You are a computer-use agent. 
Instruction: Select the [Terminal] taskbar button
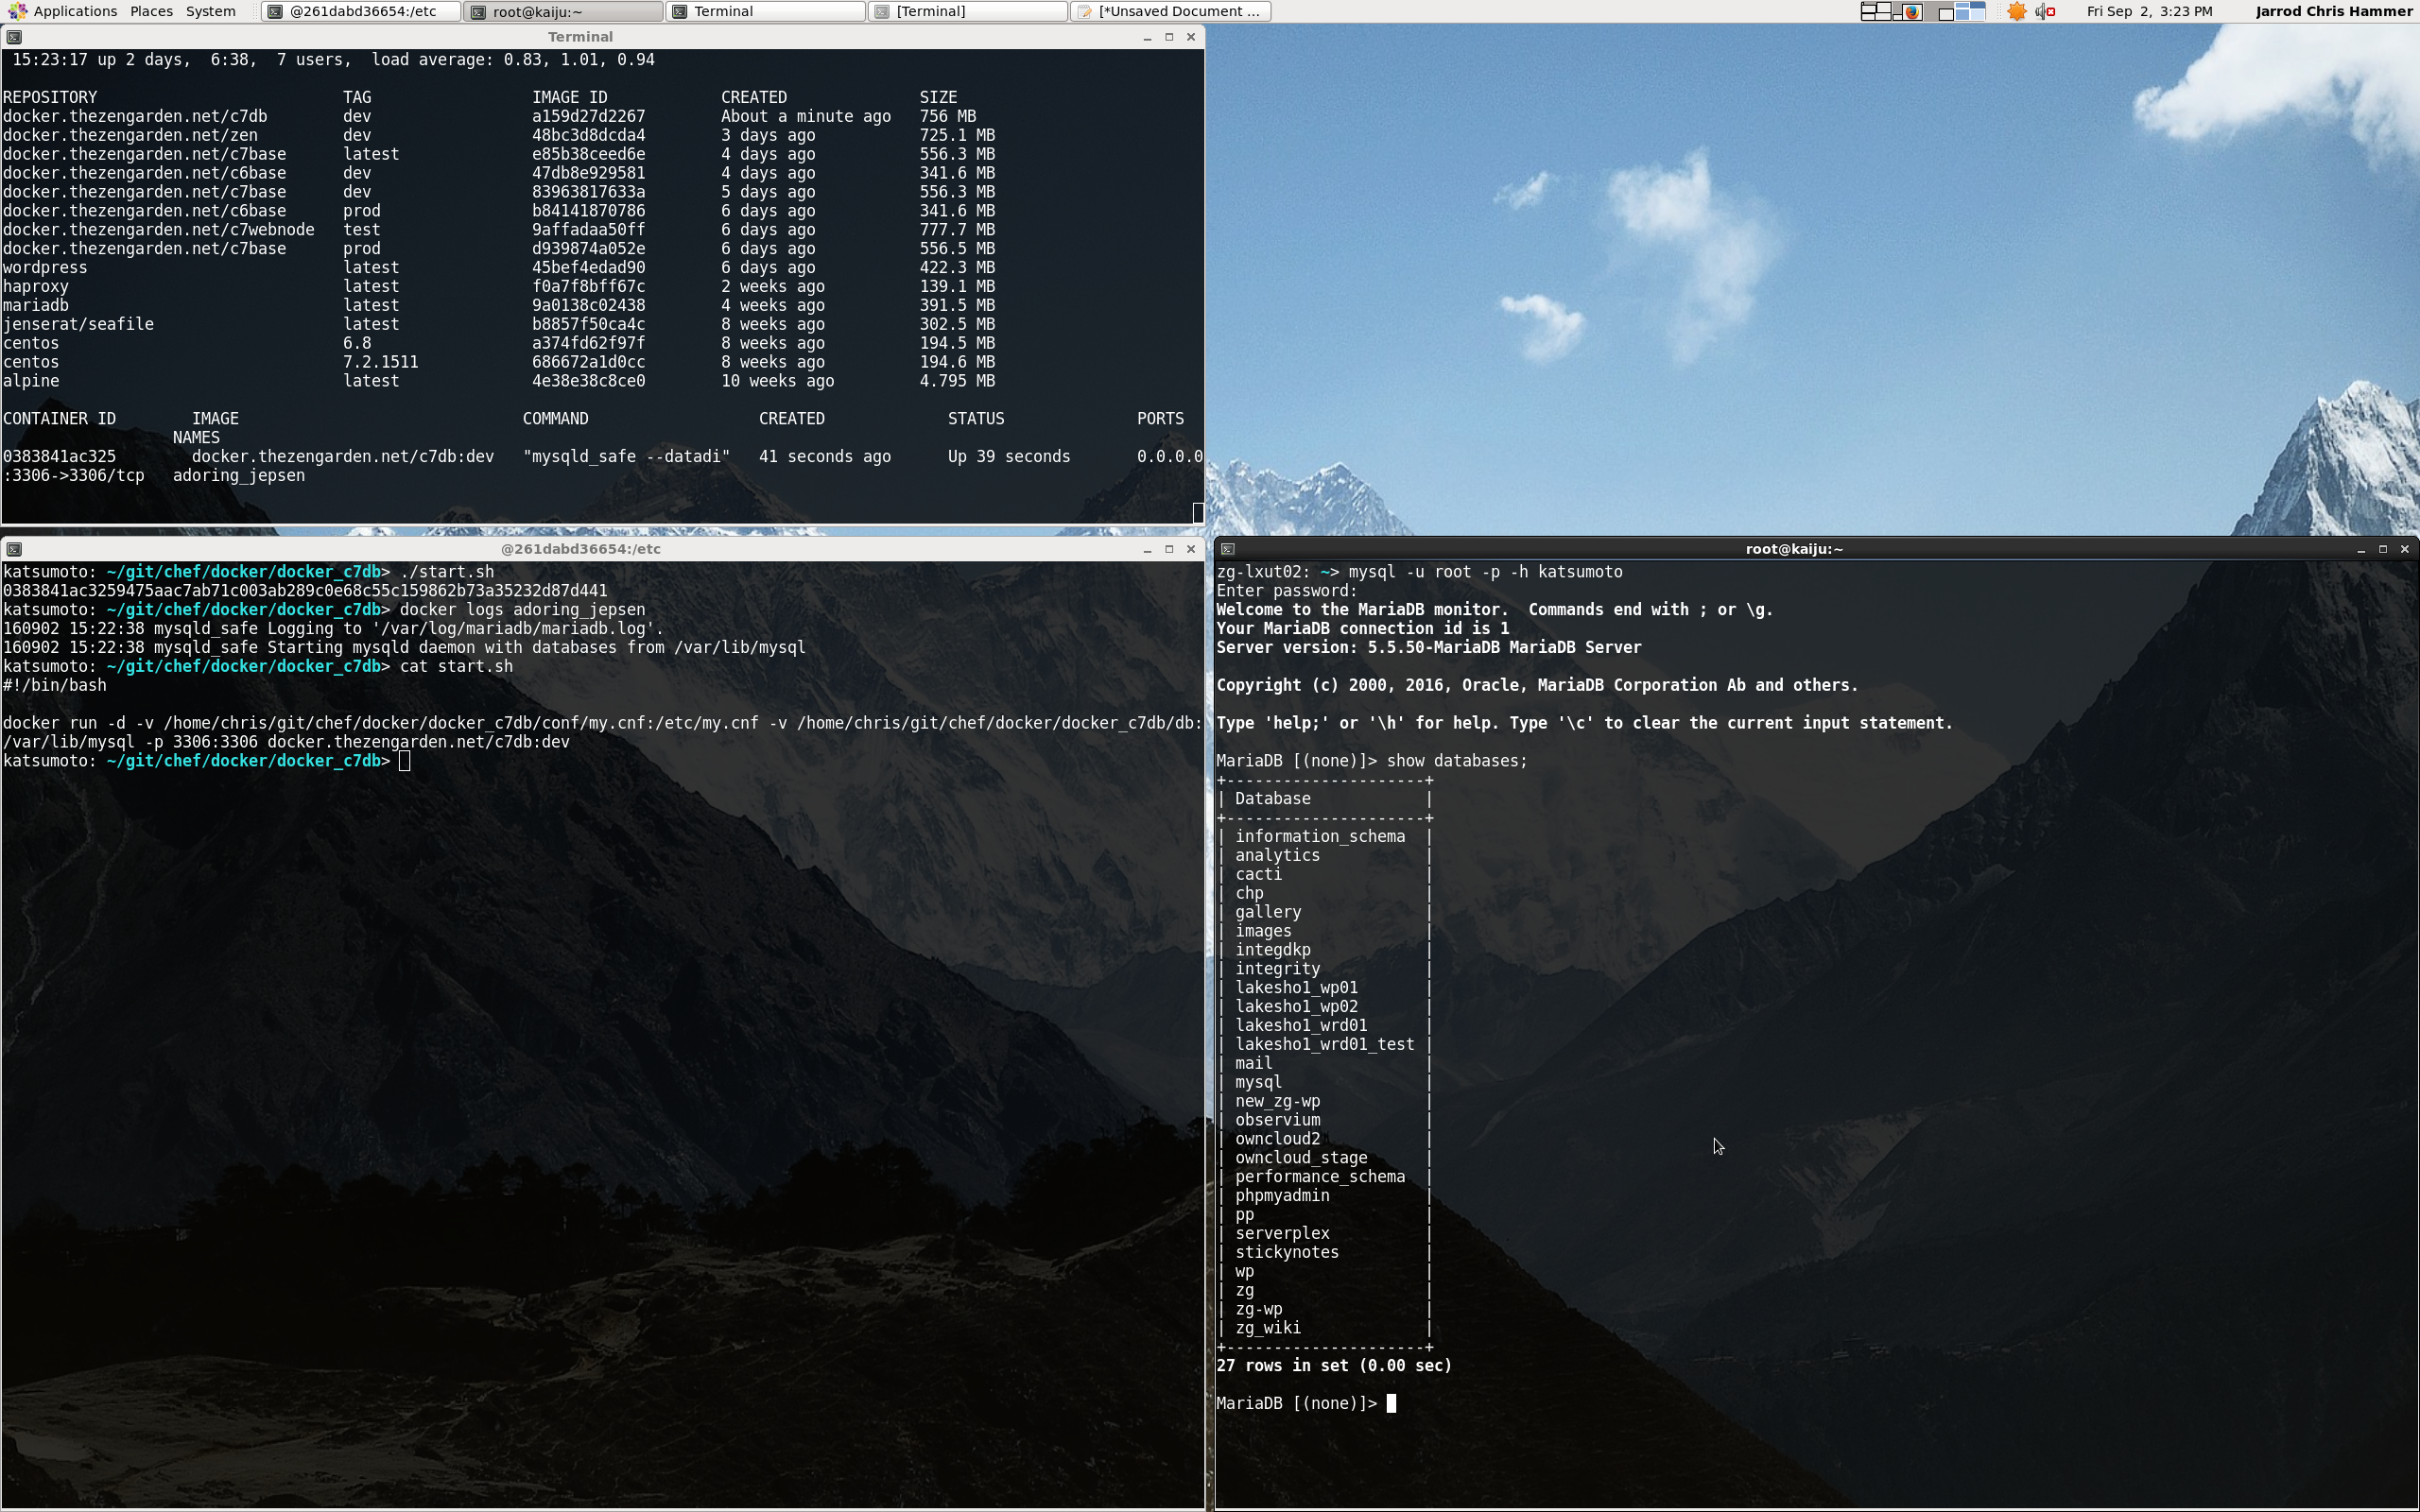pyautogui.click(x=968, y=11)
